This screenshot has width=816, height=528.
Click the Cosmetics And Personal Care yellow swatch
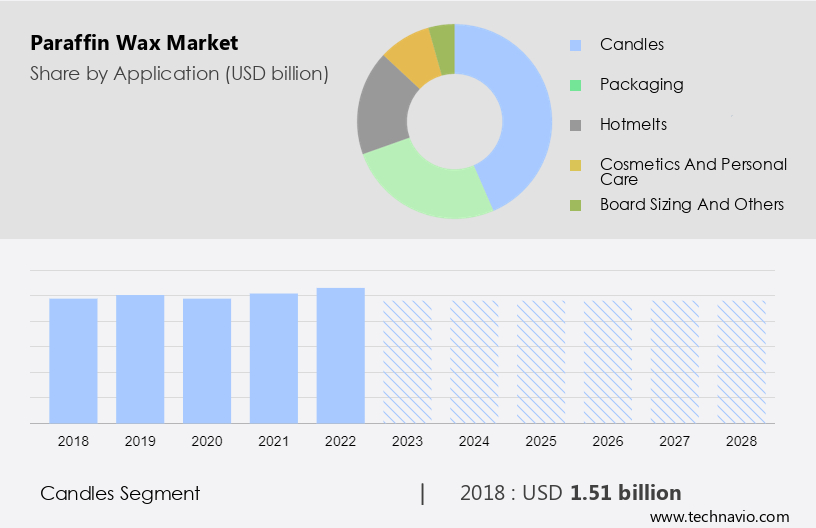tap(575, 165)
